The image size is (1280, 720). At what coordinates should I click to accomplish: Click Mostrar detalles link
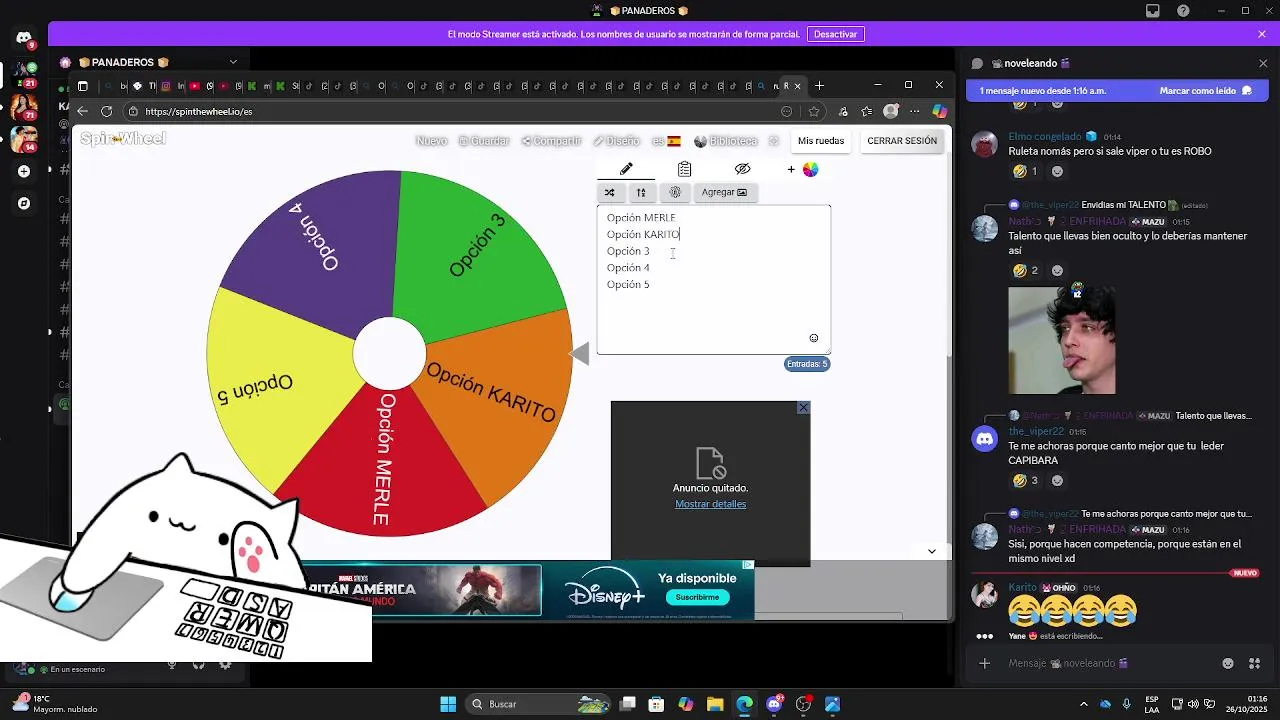tap(710, 504)
